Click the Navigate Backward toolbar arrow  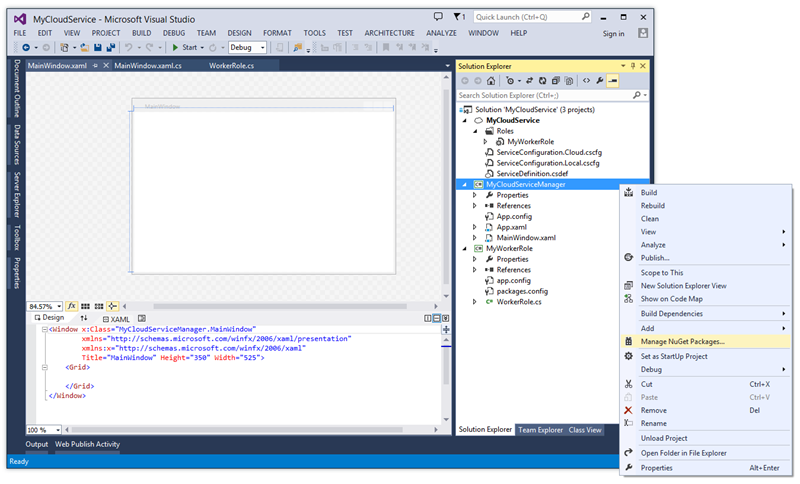tap(26, 47)
